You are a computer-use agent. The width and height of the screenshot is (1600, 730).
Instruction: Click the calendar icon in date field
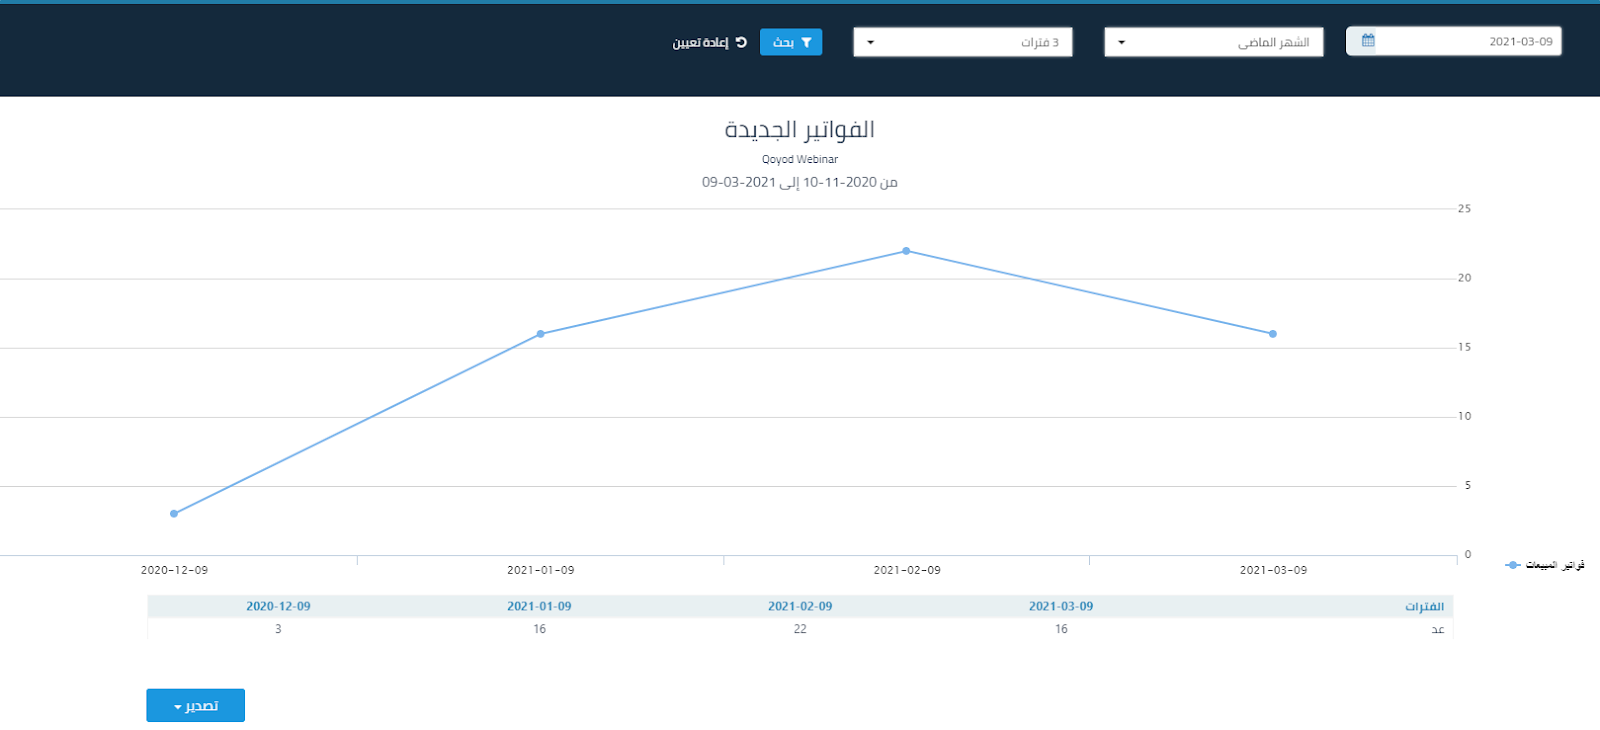tap(1367, 41)
